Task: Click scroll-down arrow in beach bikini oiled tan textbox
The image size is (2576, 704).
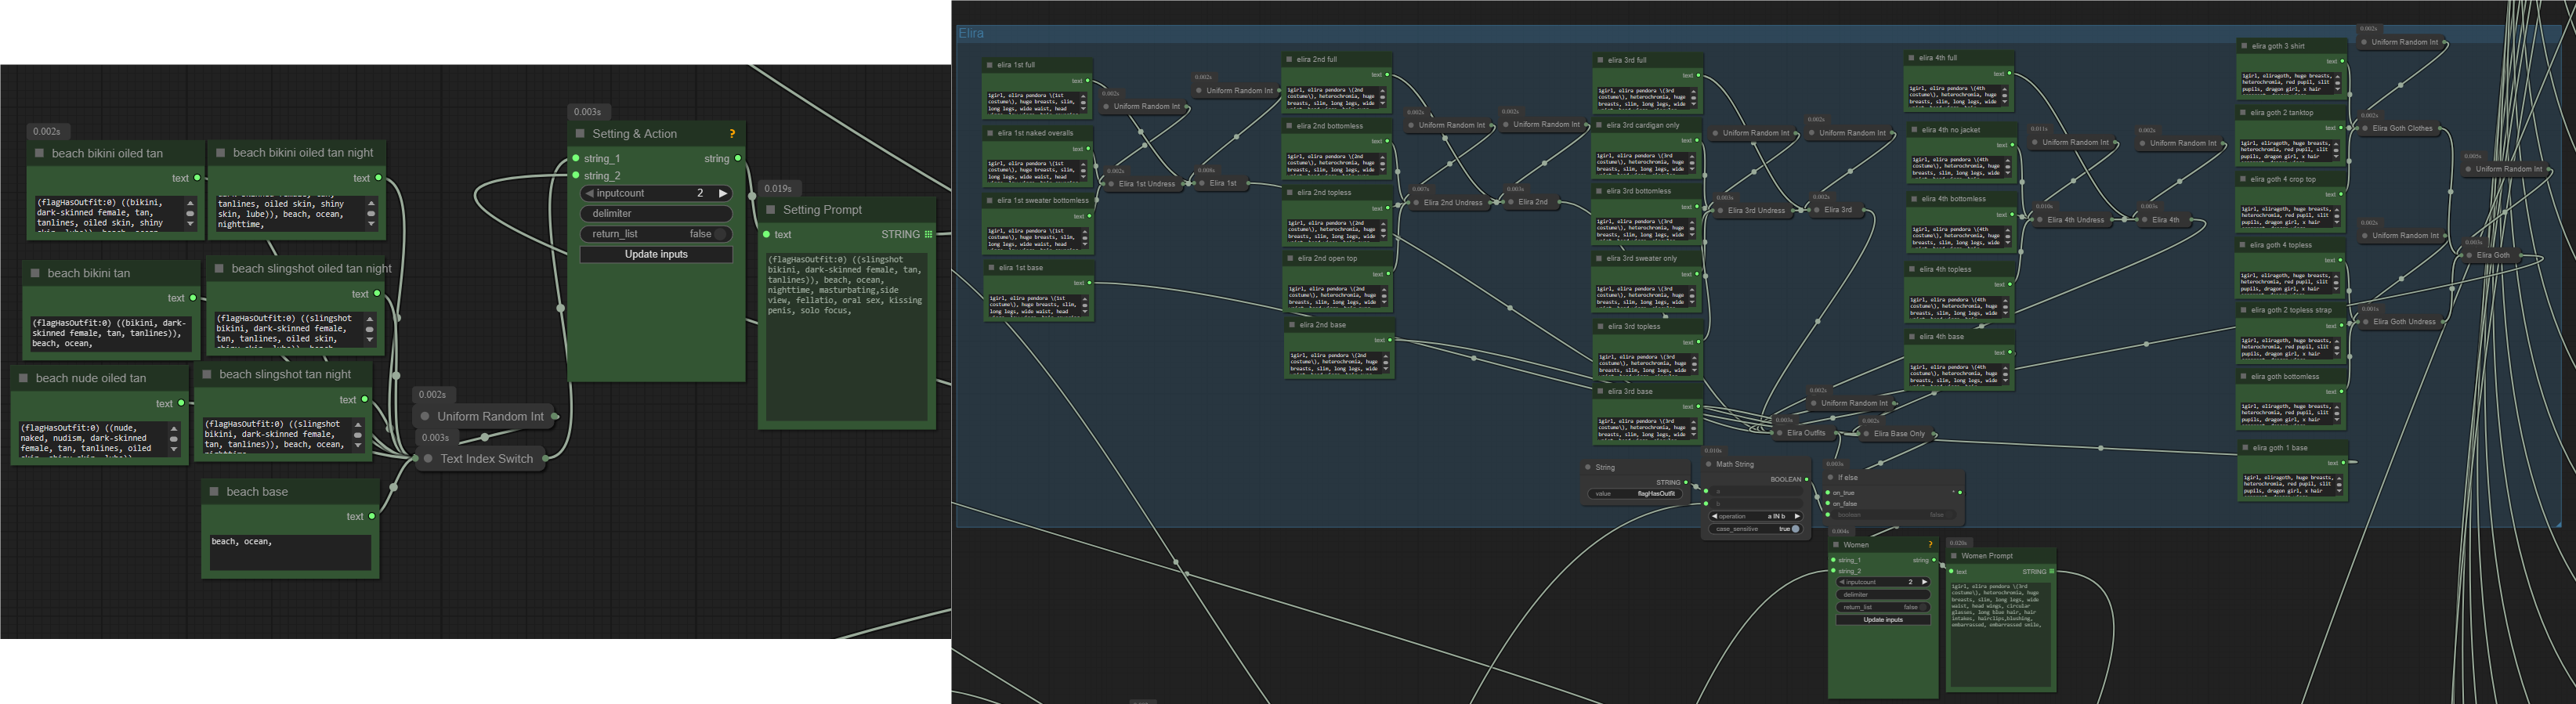Action: coord(190,224)
